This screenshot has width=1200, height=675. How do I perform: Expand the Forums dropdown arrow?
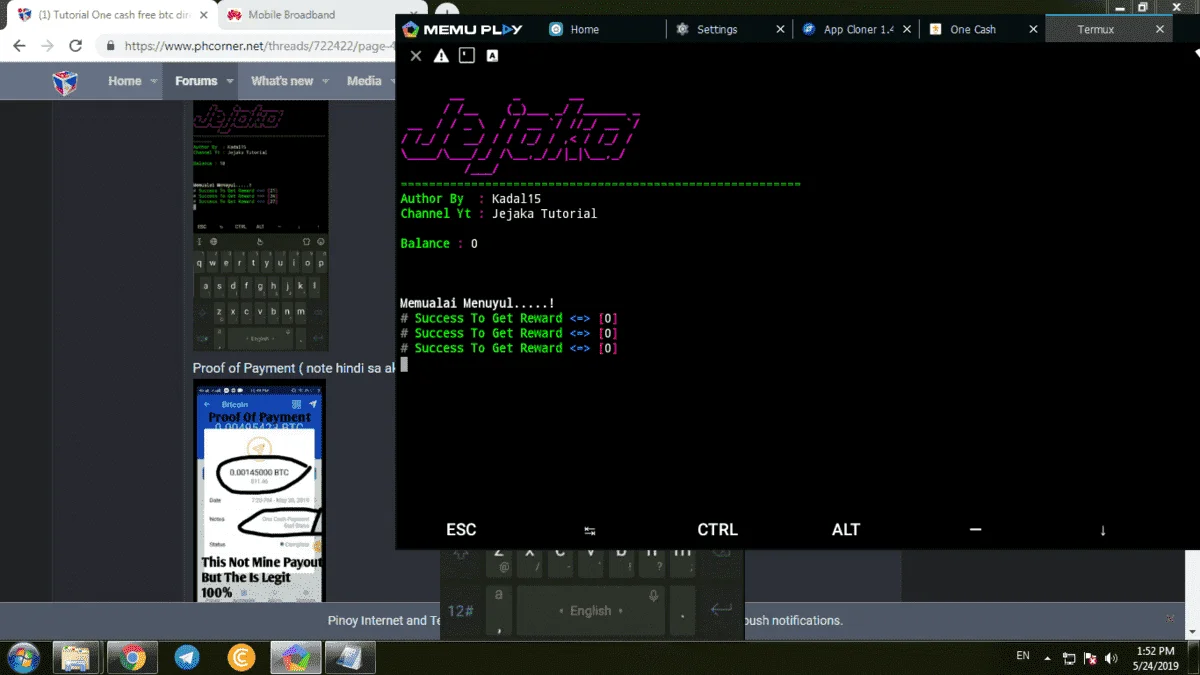pos(230,82)
